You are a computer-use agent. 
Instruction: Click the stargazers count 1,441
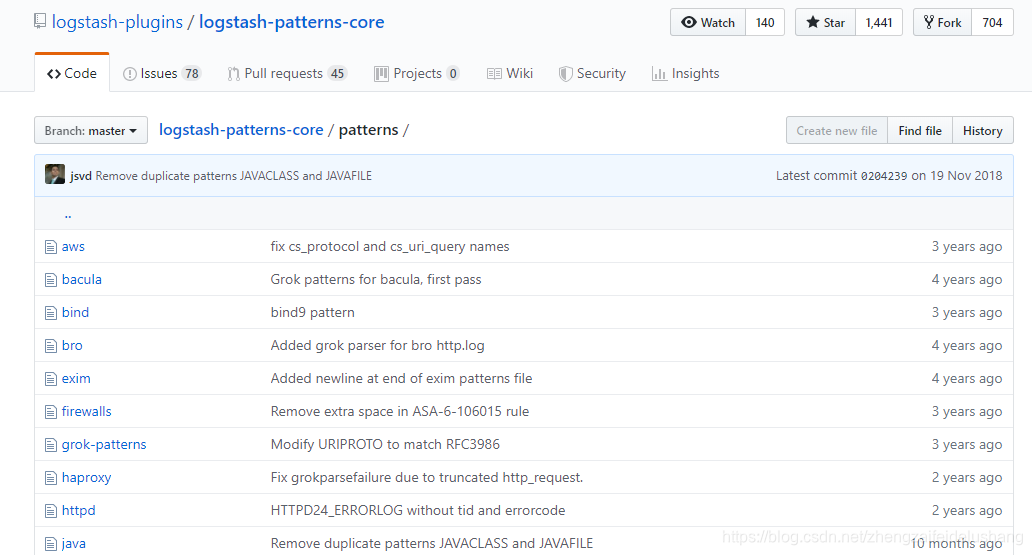pos(879,22)
